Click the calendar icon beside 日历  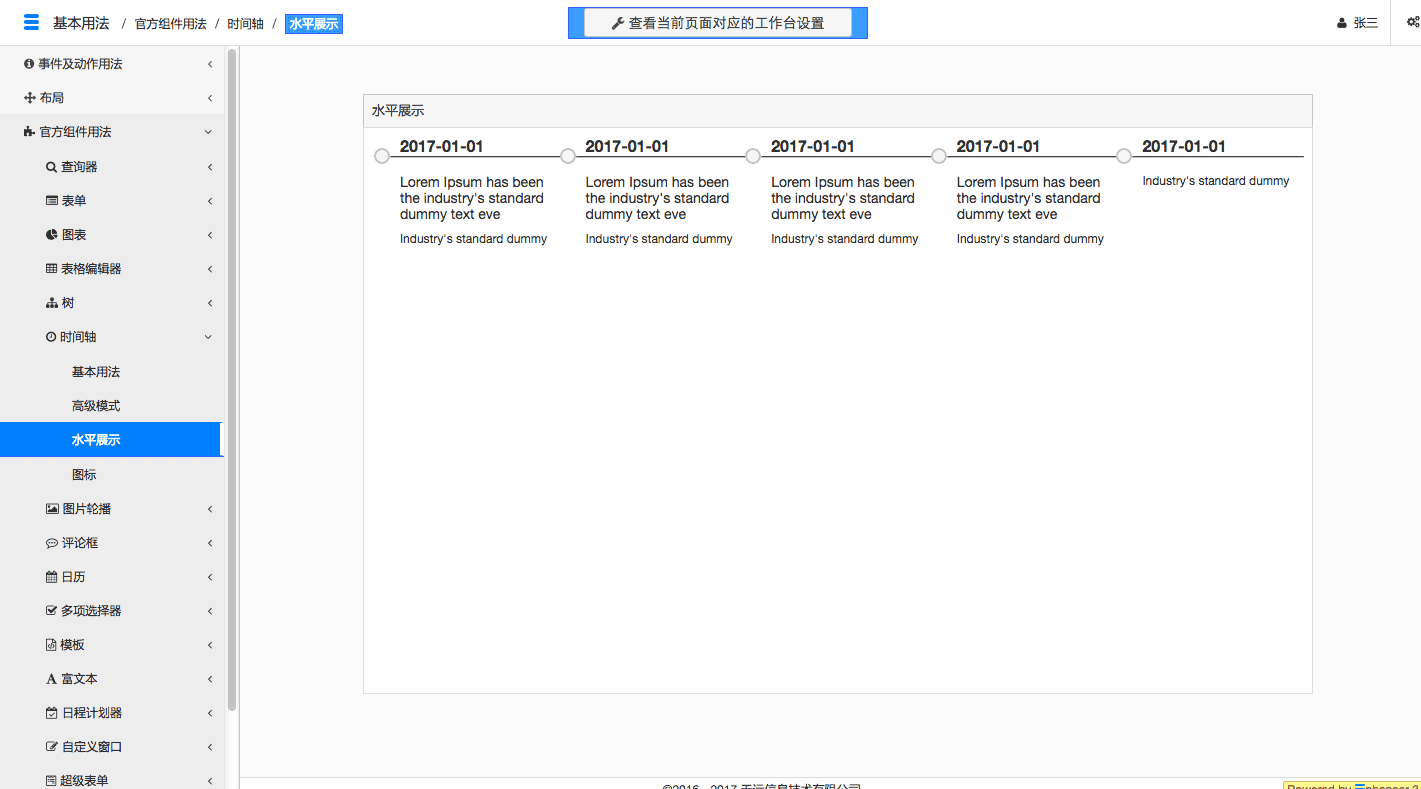(51, 577)
